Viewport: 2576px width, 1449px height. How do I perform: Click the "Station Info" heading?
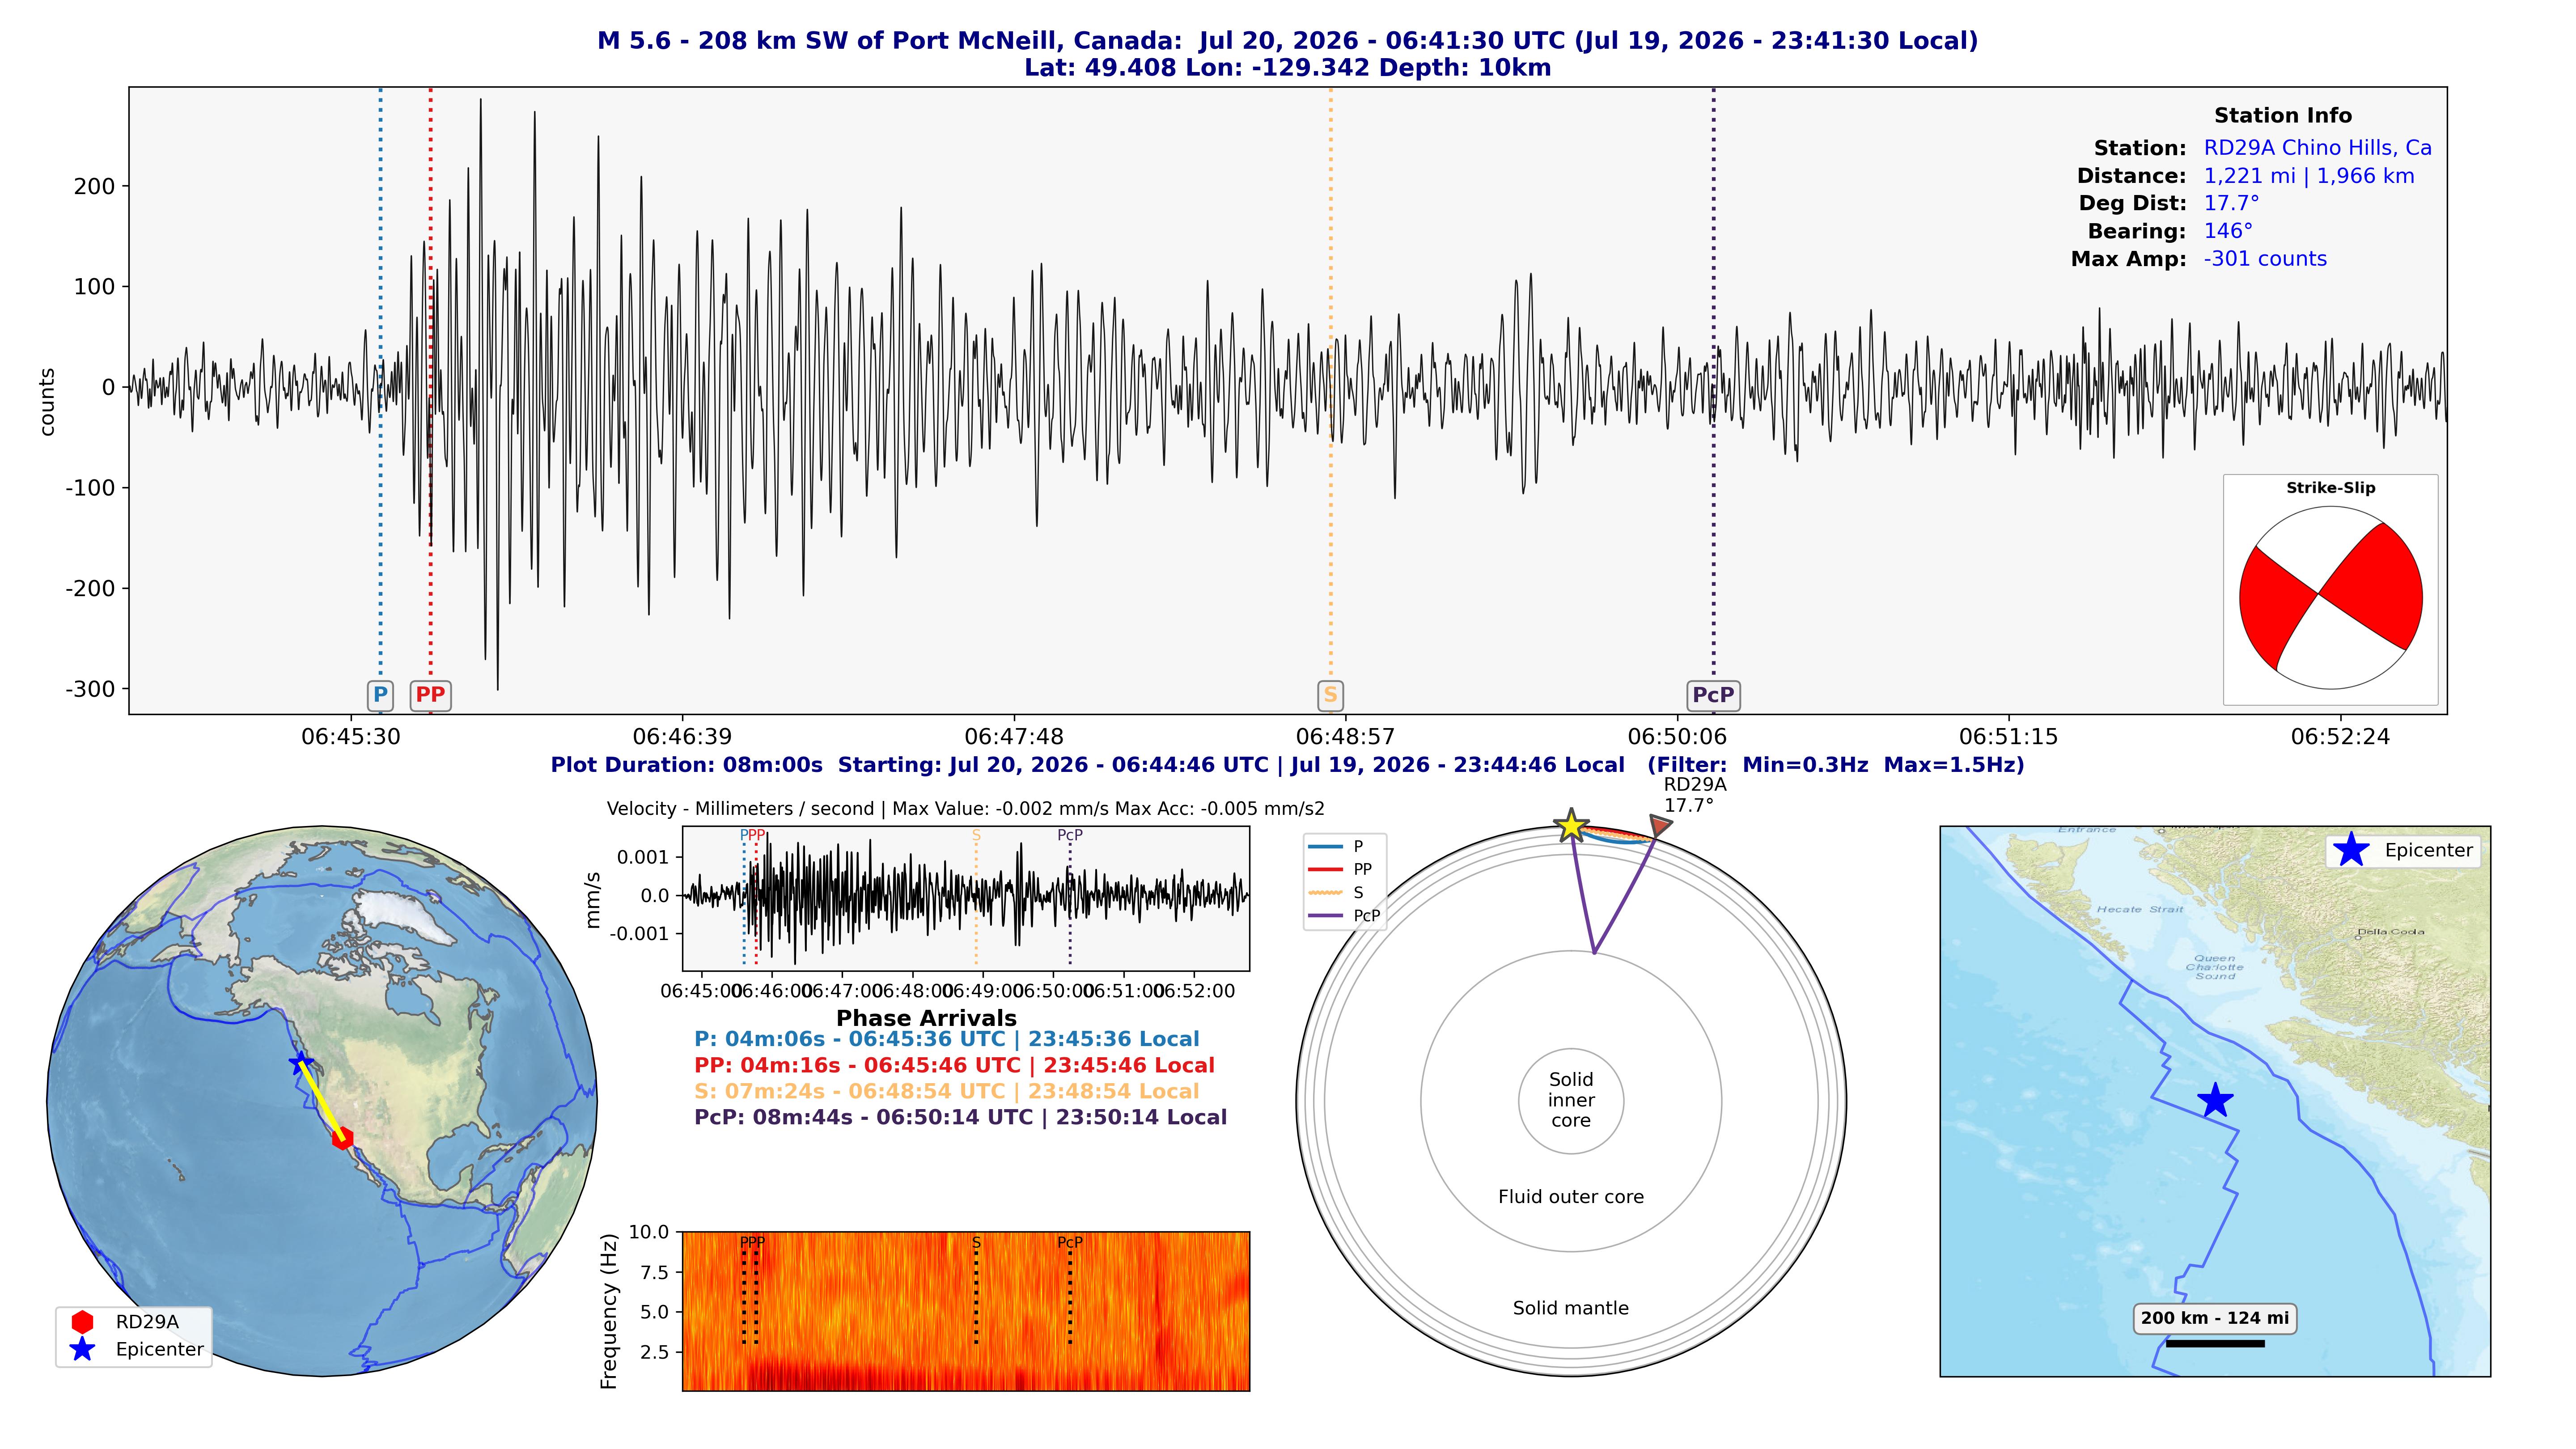(x=2283, y=116)
